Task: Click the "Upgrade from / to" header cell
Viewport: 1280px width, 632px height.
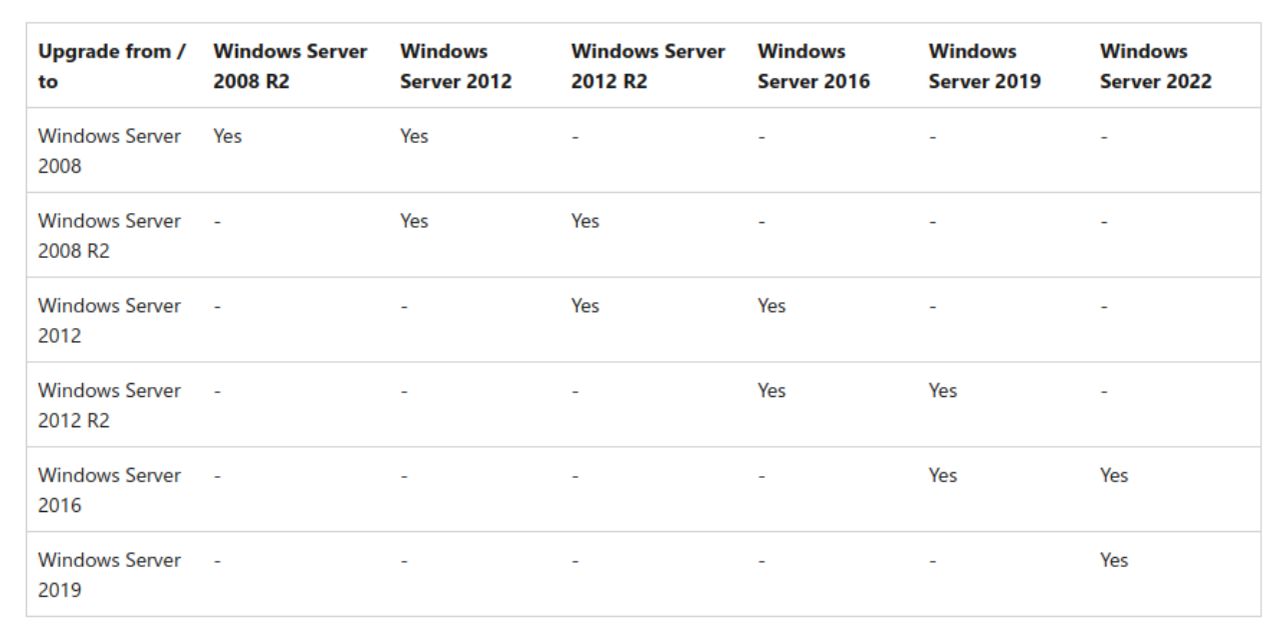Action: click(x=111, y=66)
